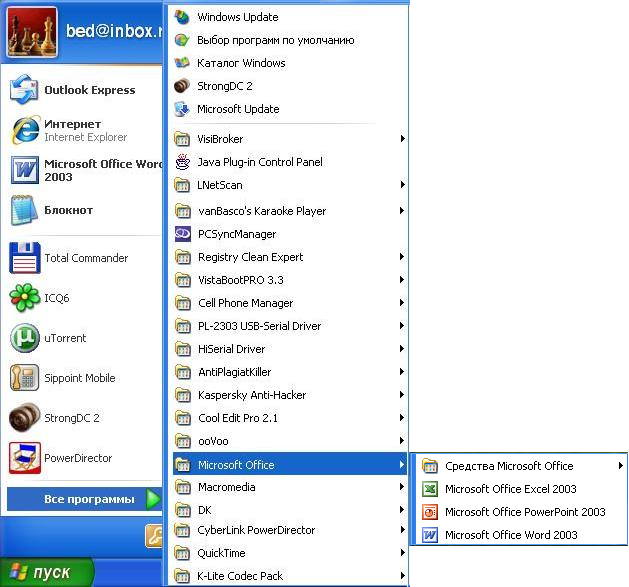Click the Средства Microsoft Office folder icon
Screen dimensions: 629x587
pos(430,466)
